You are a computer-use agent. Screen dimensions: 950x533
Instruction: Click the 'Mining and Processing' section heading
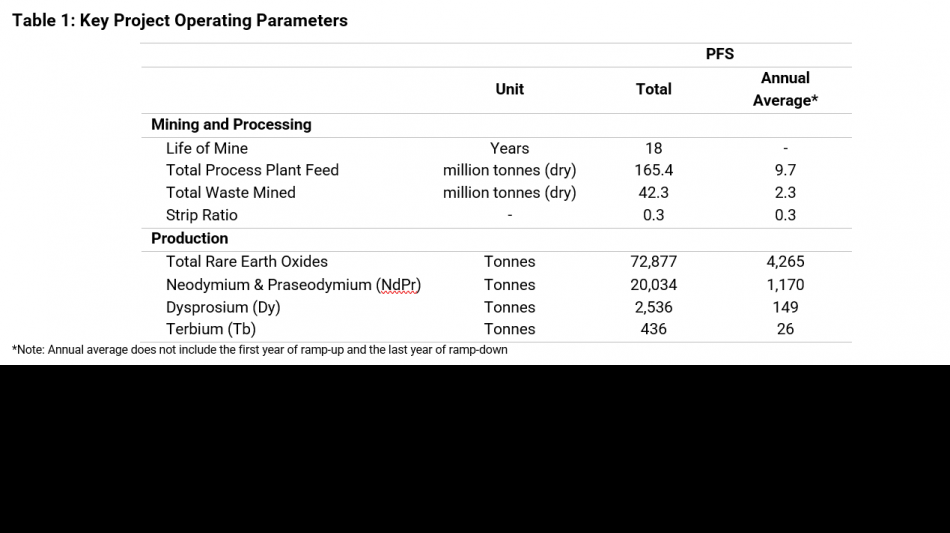tap(231, 125)
